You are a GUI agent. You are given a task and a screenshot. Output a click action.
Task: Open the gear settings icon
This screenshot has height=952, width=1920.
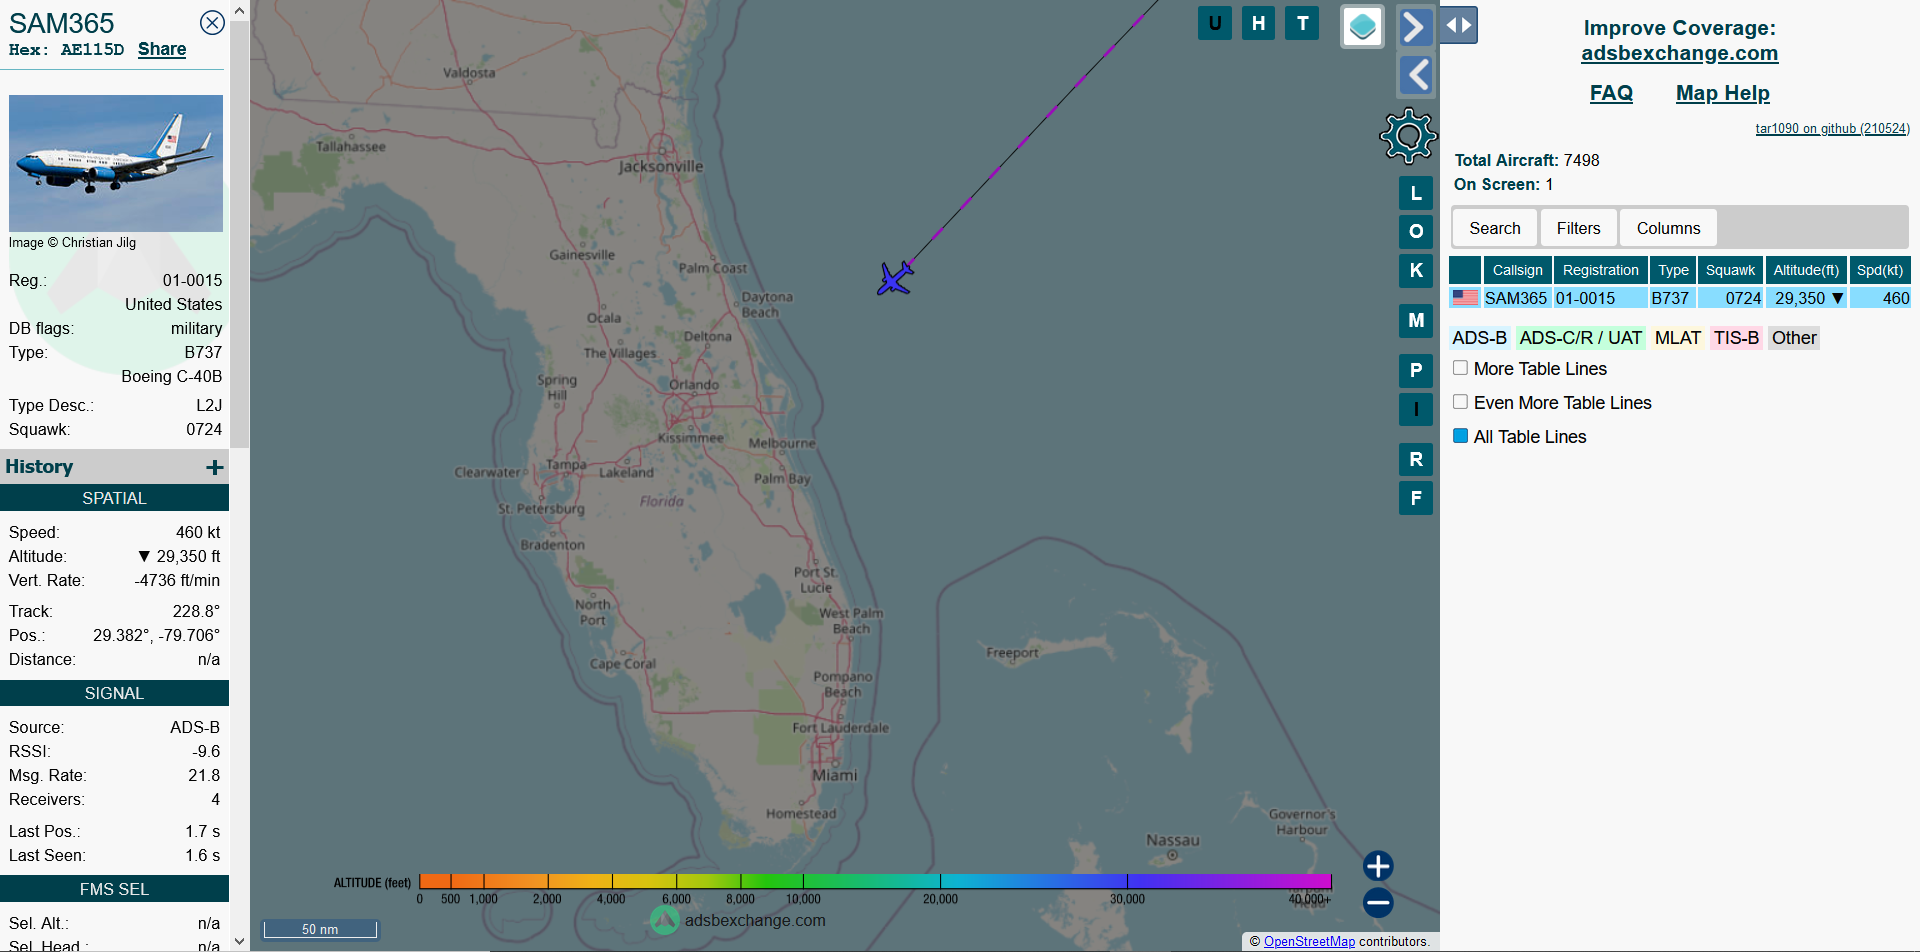[x=1408, y=135]
